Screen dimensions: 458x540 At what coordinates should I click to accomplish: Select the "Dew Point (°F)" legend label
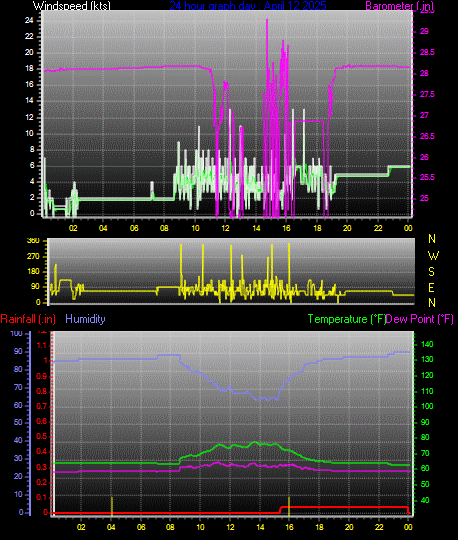[x=419, y=319]
